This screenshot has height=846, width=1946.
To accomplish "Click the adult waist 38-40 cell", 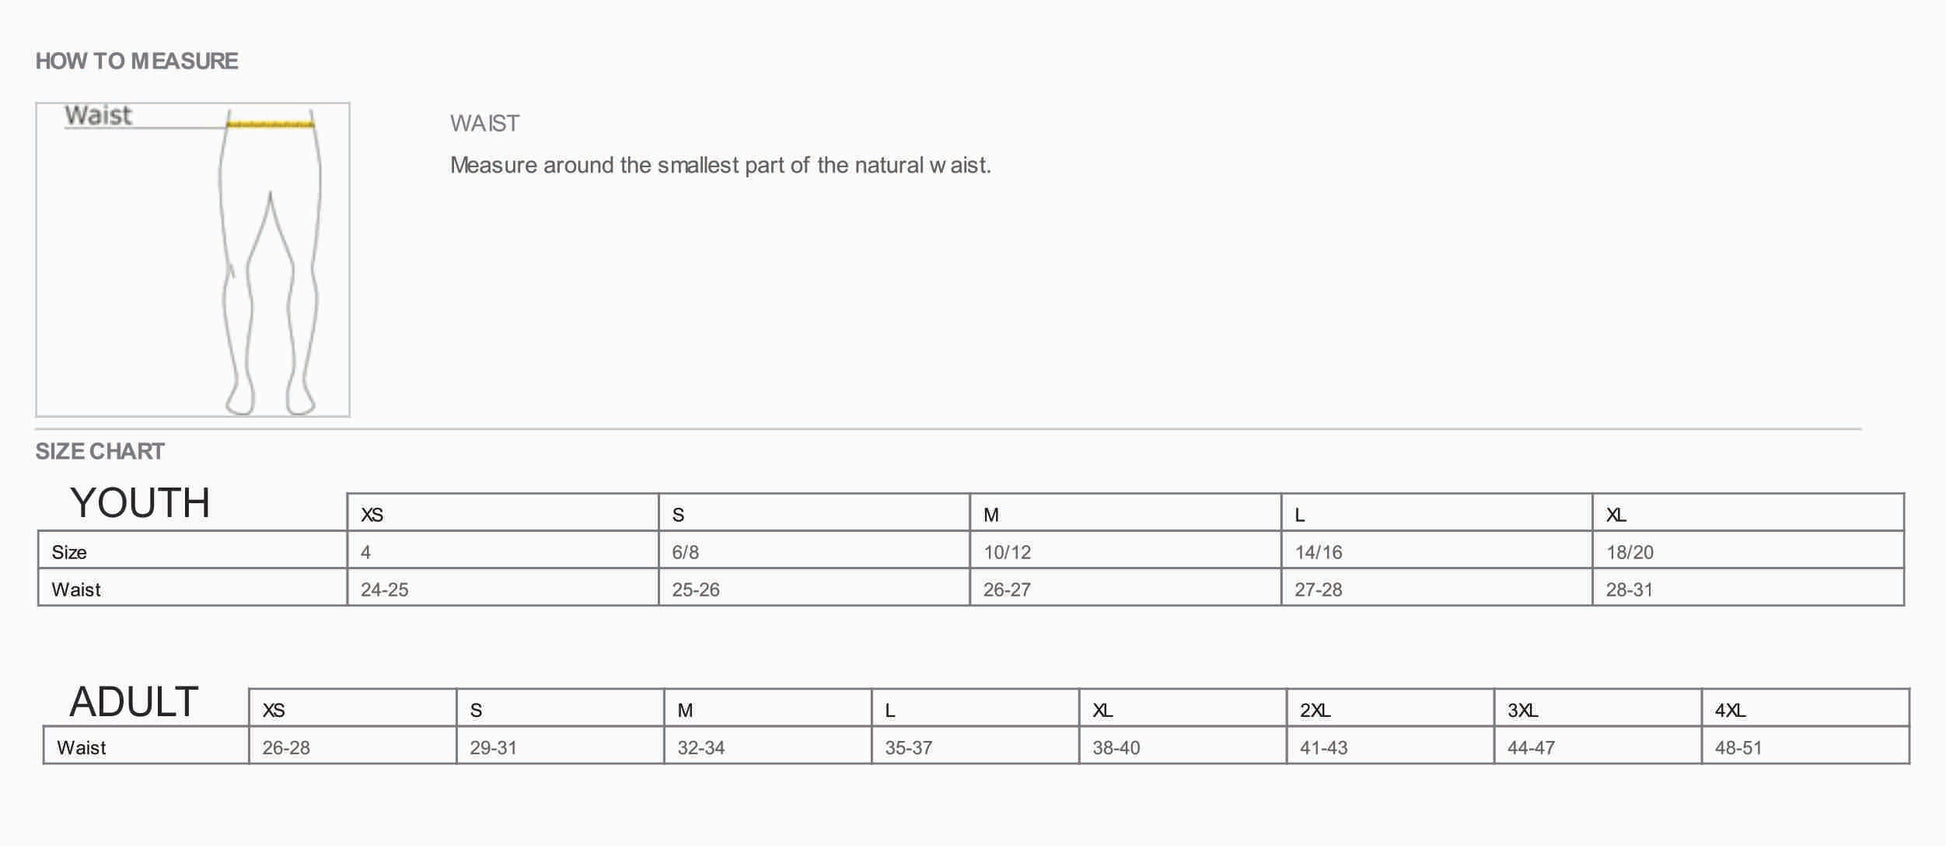I will click(x=1116, y=748).
